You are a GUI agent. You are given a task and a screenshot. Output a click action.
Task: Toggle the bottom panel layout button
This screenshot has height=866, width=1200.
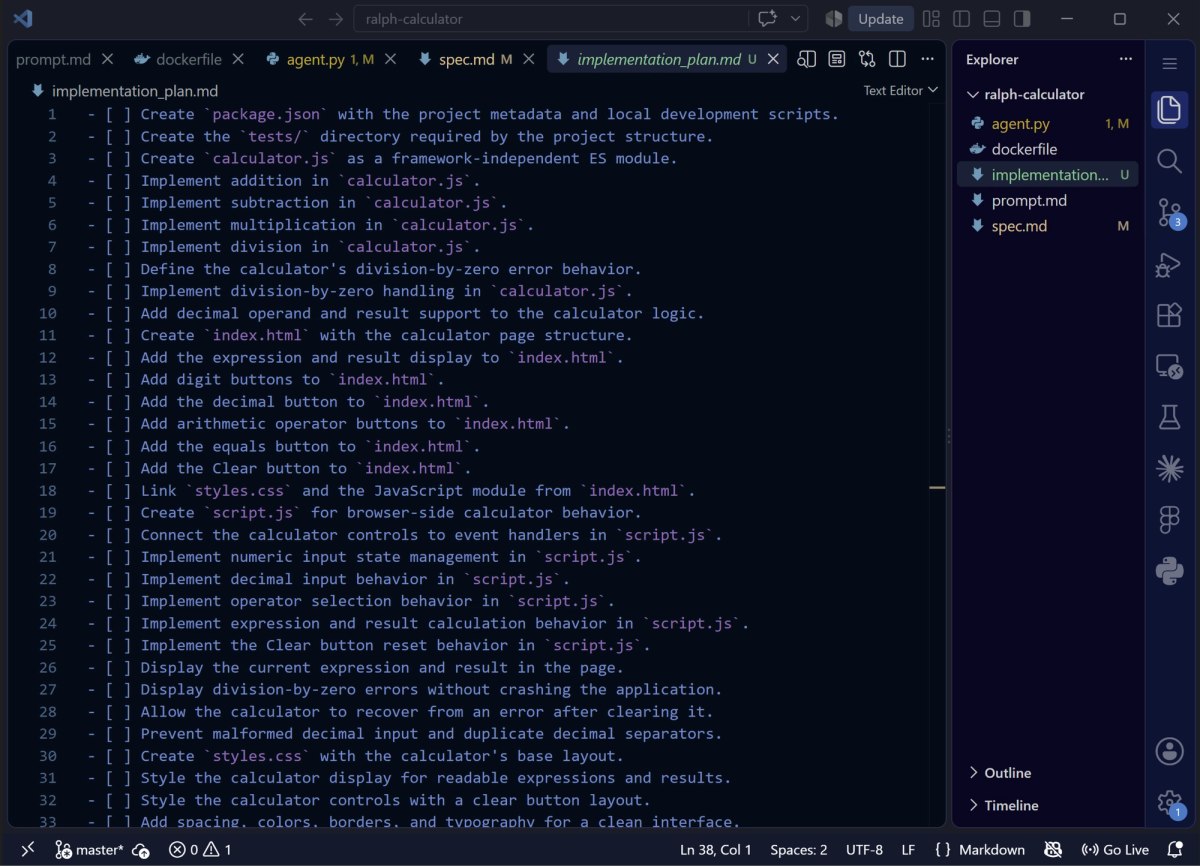[992, 19]
